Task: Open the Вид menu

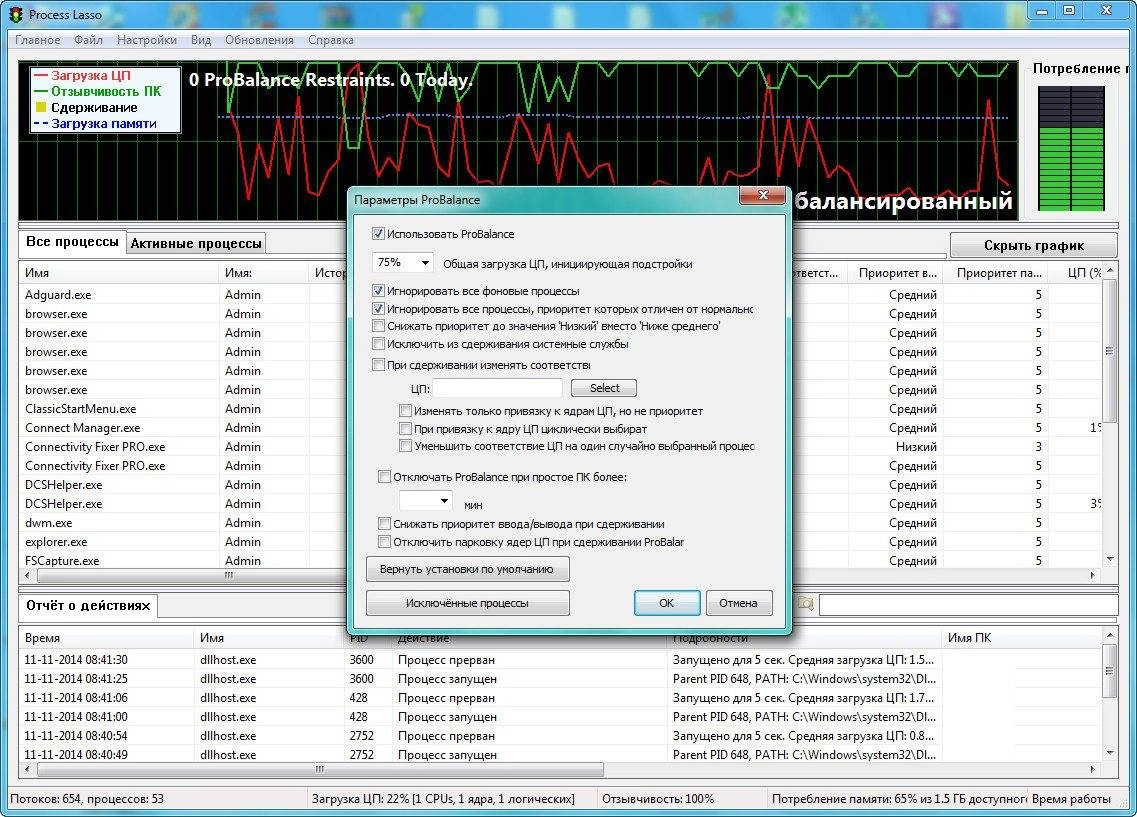Action: point(201,40)
